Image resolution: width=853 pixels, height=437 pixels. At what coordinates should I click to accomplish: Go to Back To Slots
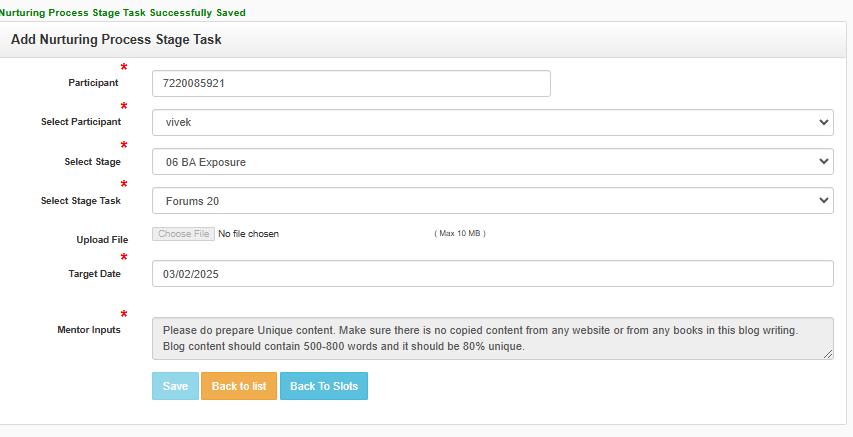click(x=324, y=386)
